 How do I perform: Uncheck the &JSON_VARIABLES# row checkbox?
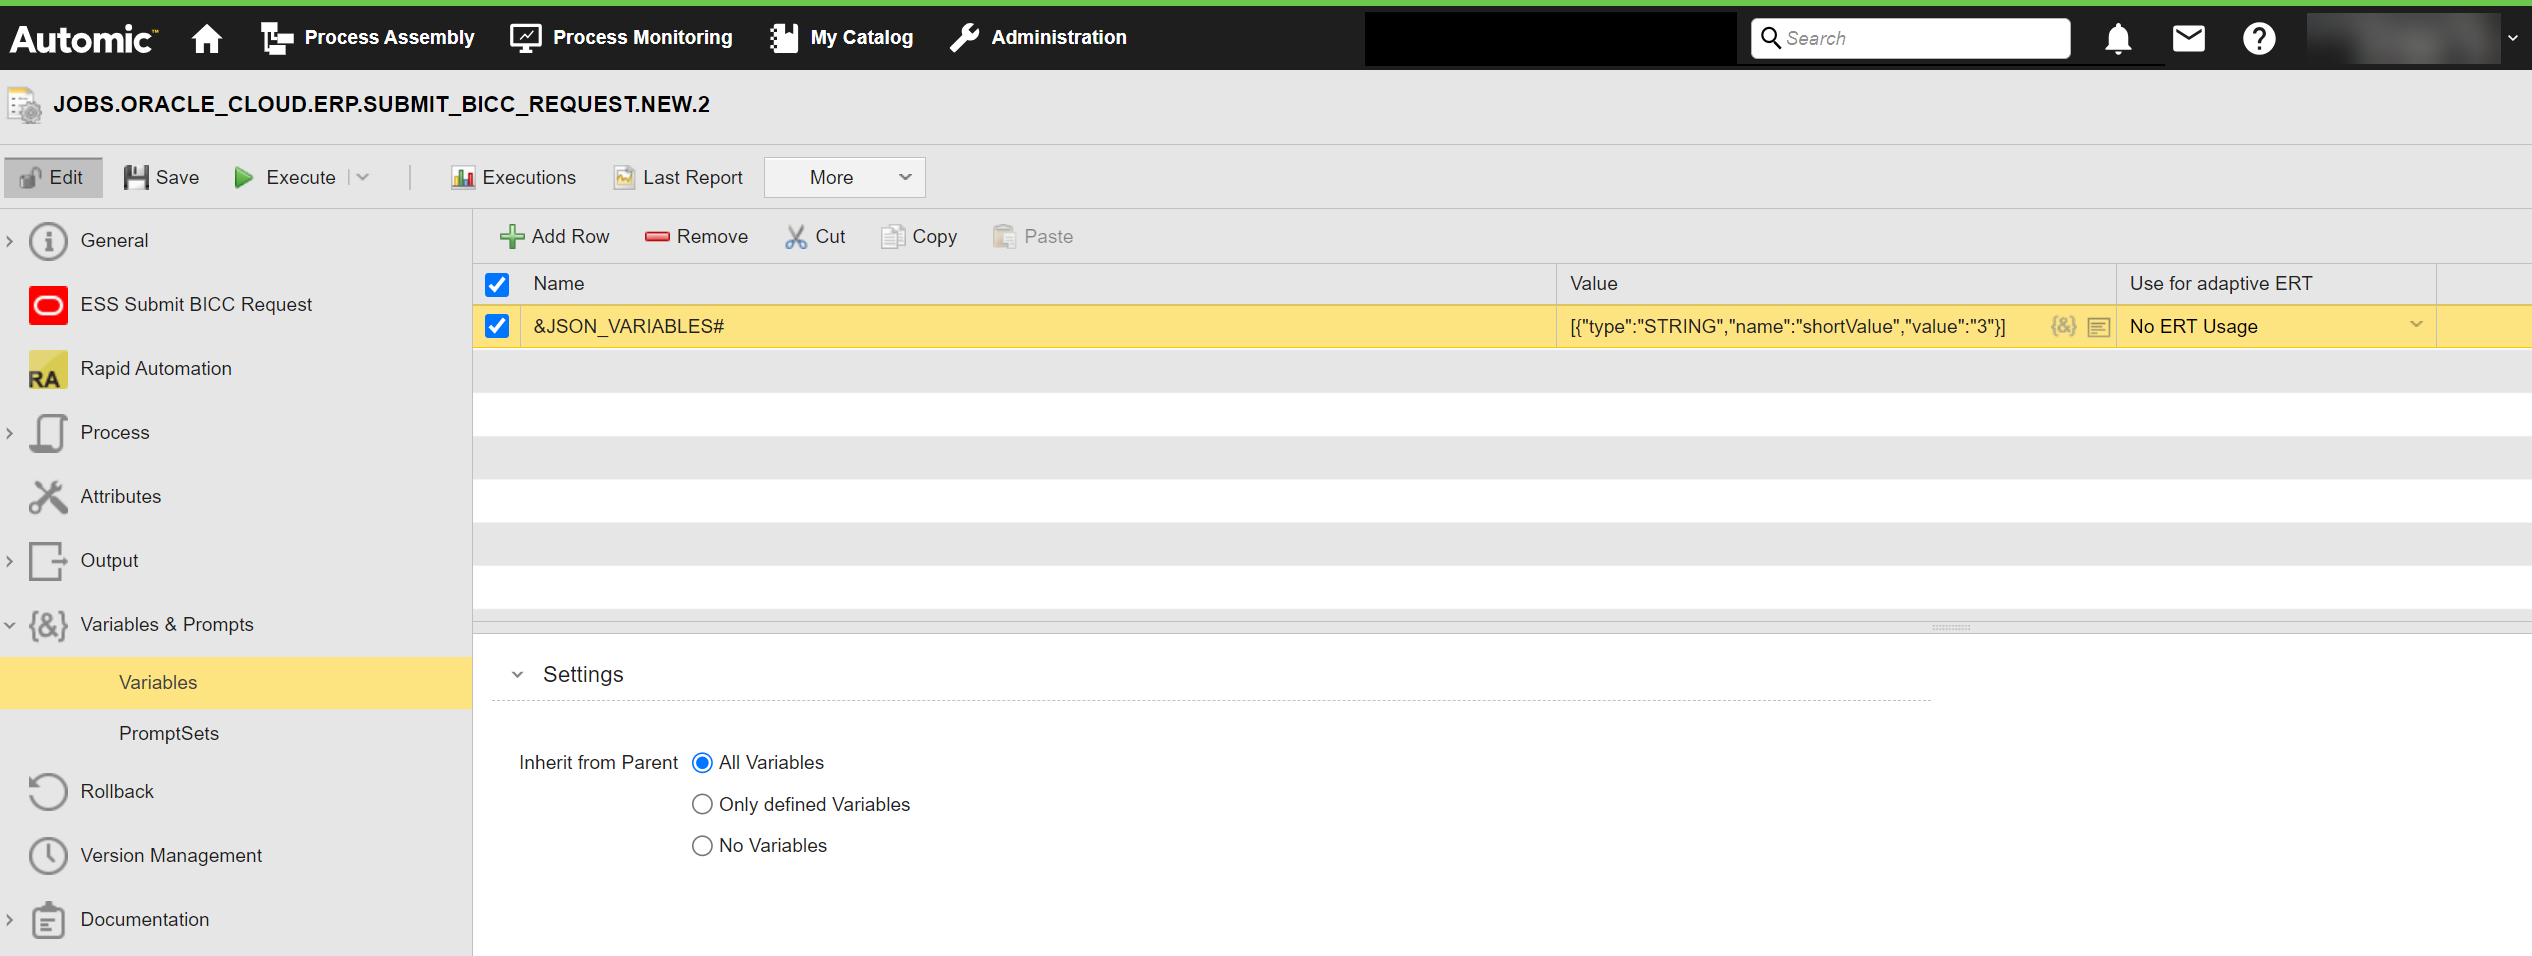click(497, 326)
